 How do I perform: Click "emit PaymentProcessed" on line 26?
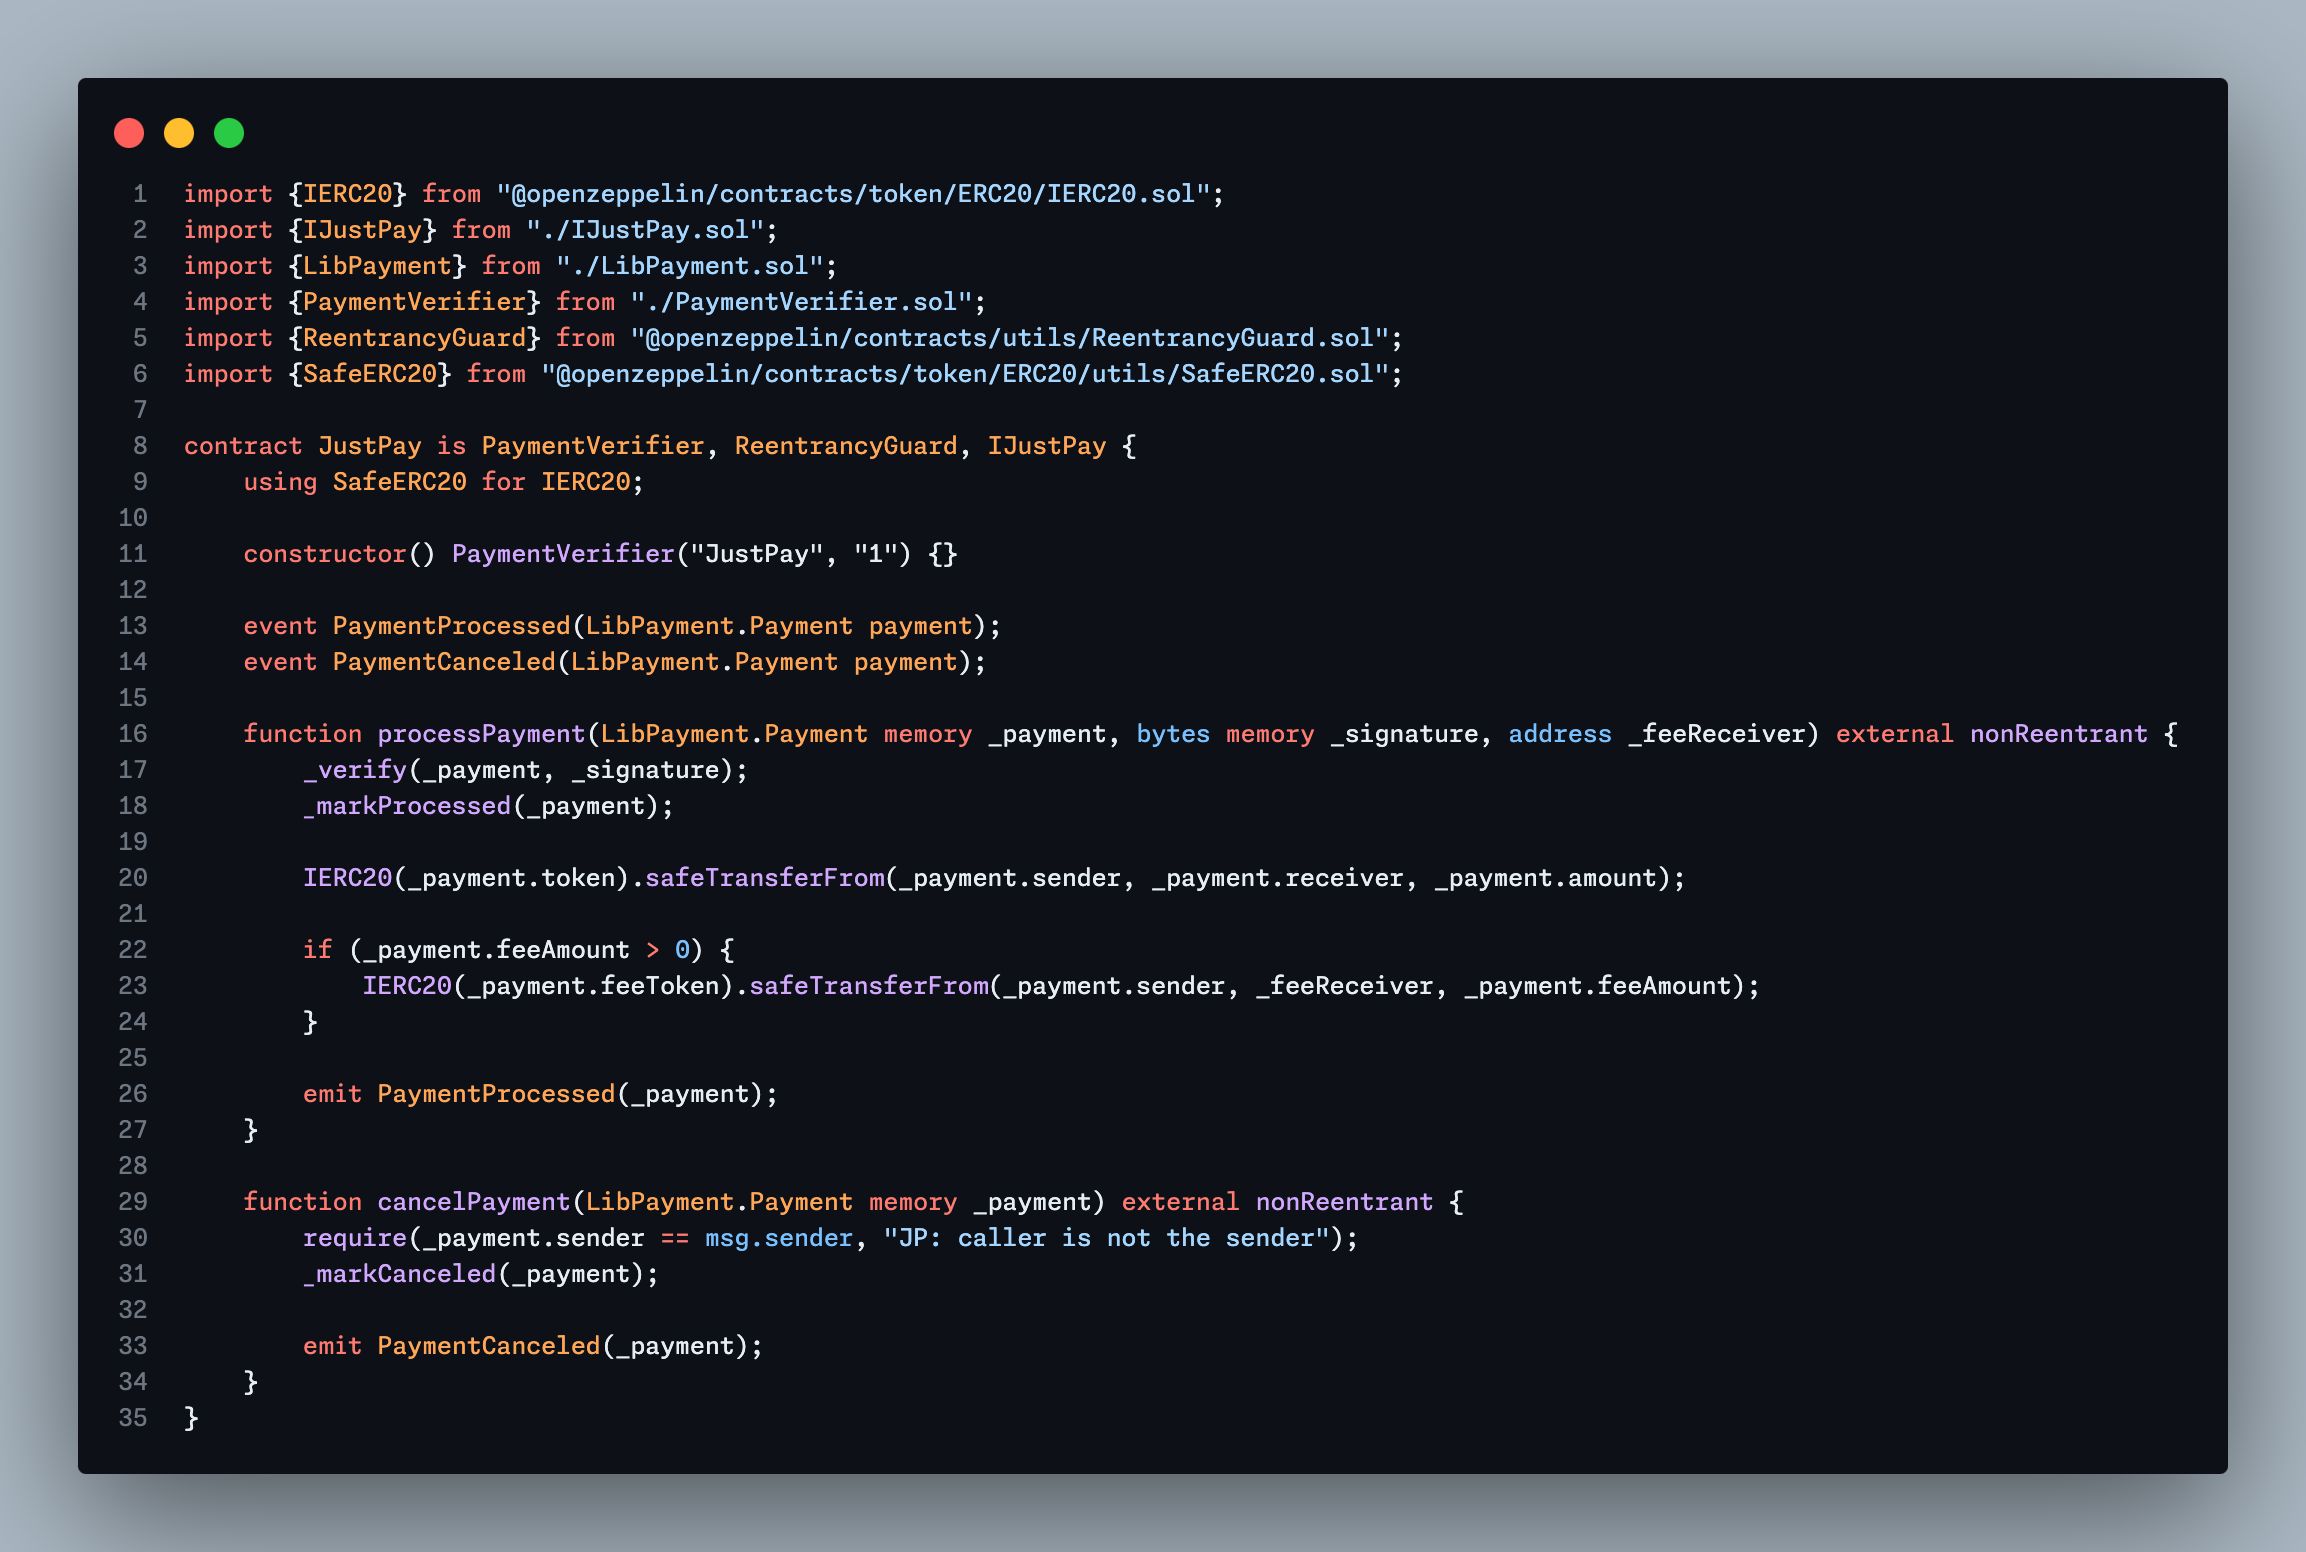[459, 1094]
